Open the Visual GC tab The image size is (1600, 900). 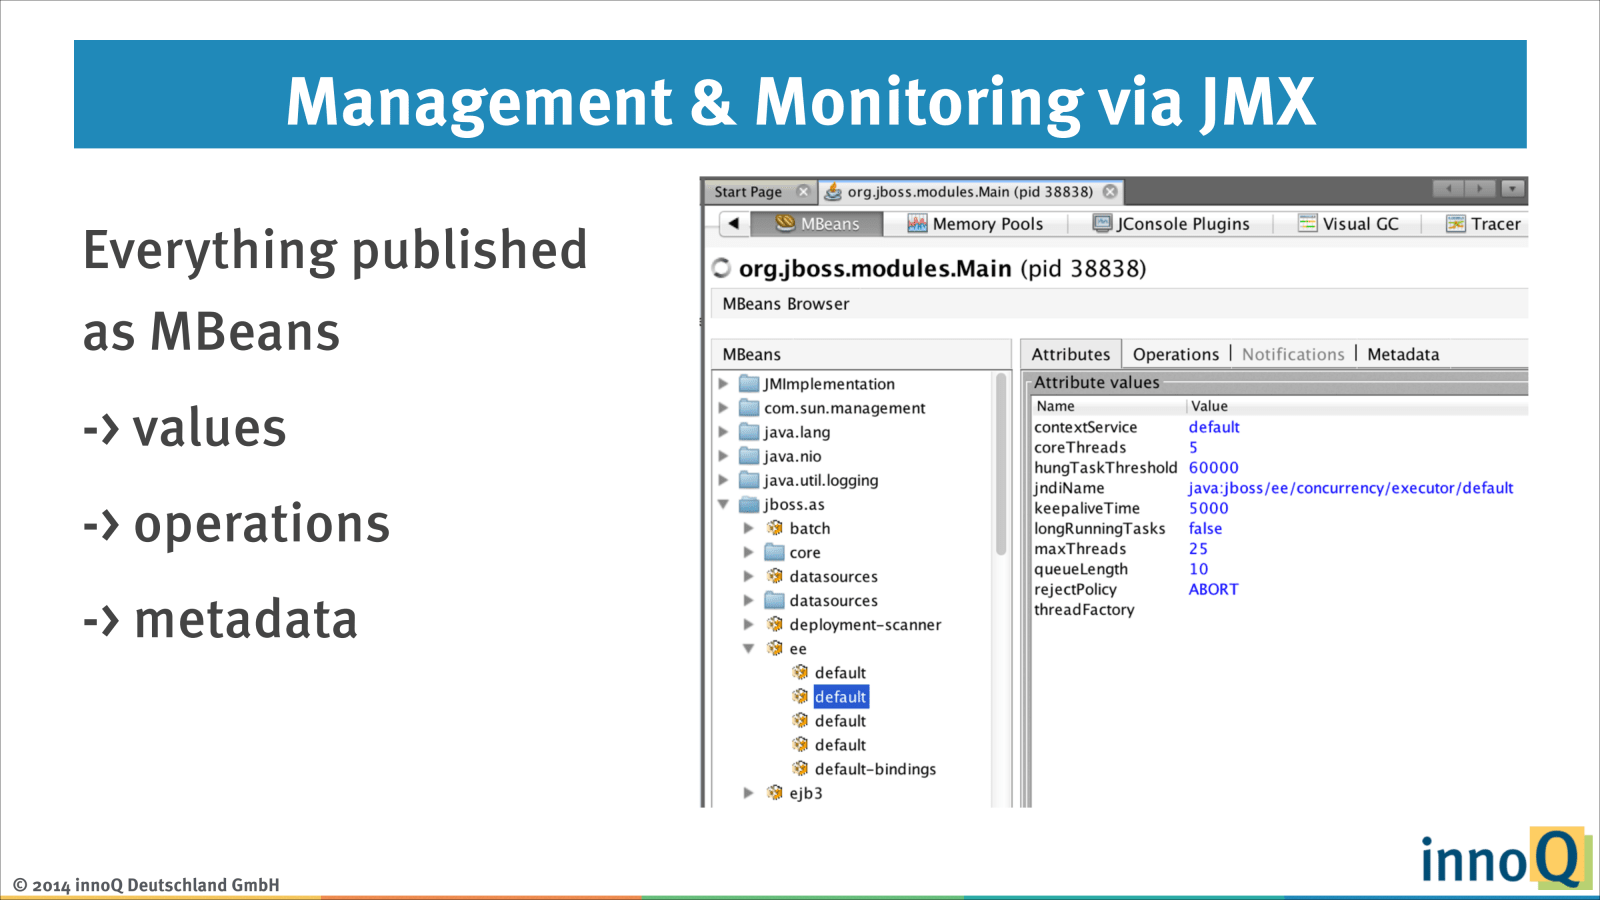click(1348, 224)
